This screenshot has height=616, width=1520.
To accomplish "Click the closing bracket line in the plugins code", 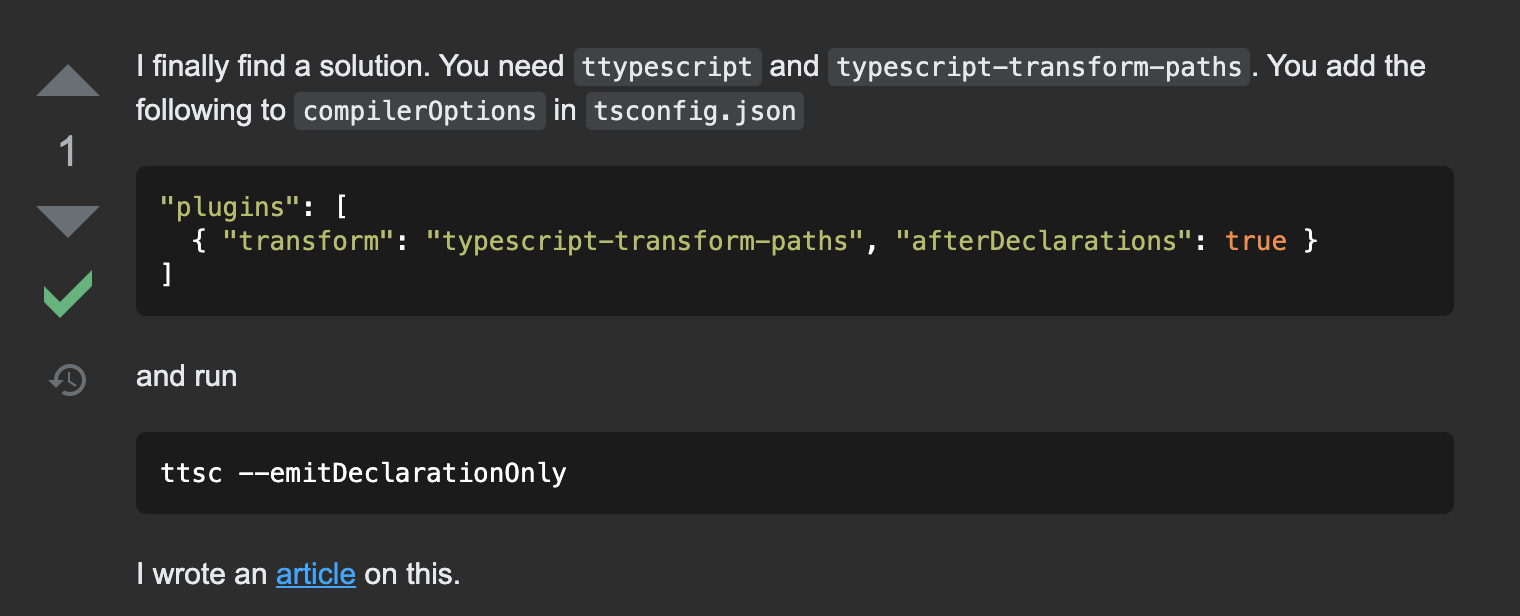I will coord(167,274).
